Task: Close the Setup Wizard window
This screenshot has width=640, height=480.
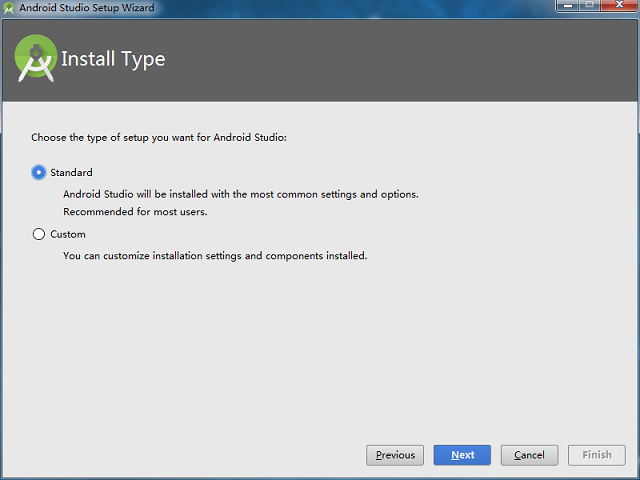Action: [618, 6]
